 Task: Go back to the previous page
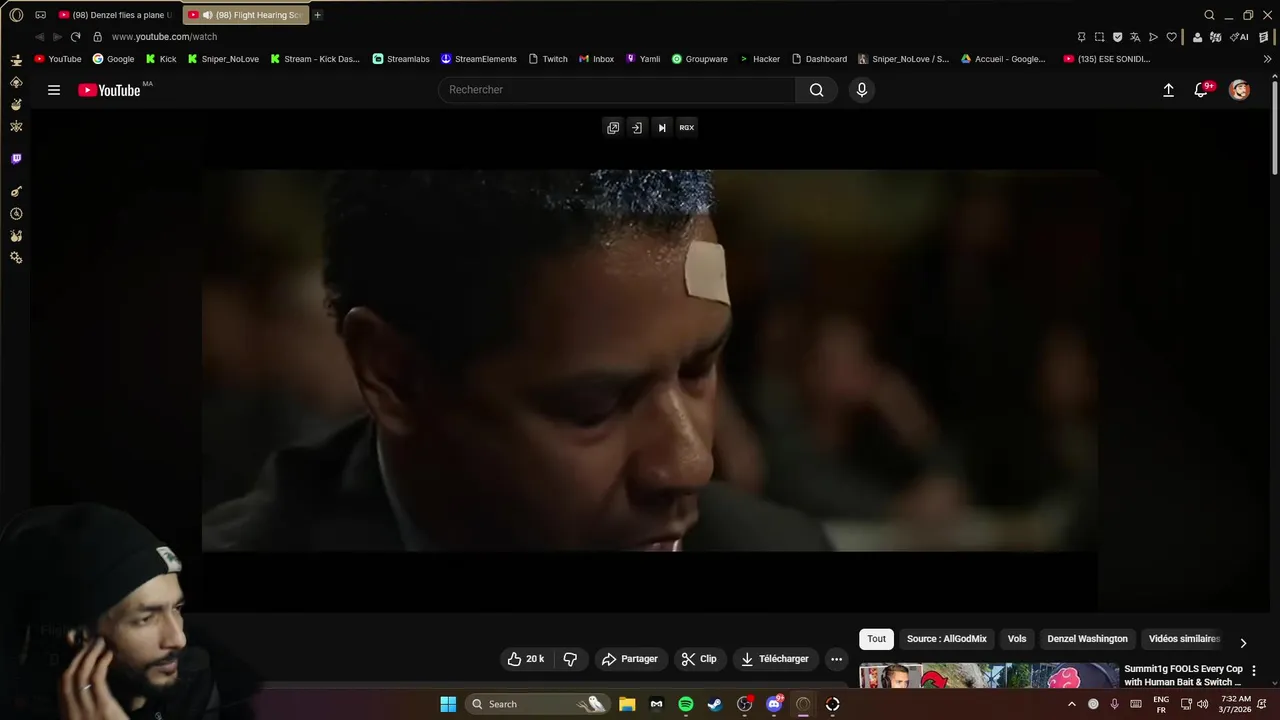click(x=40, y=37)
